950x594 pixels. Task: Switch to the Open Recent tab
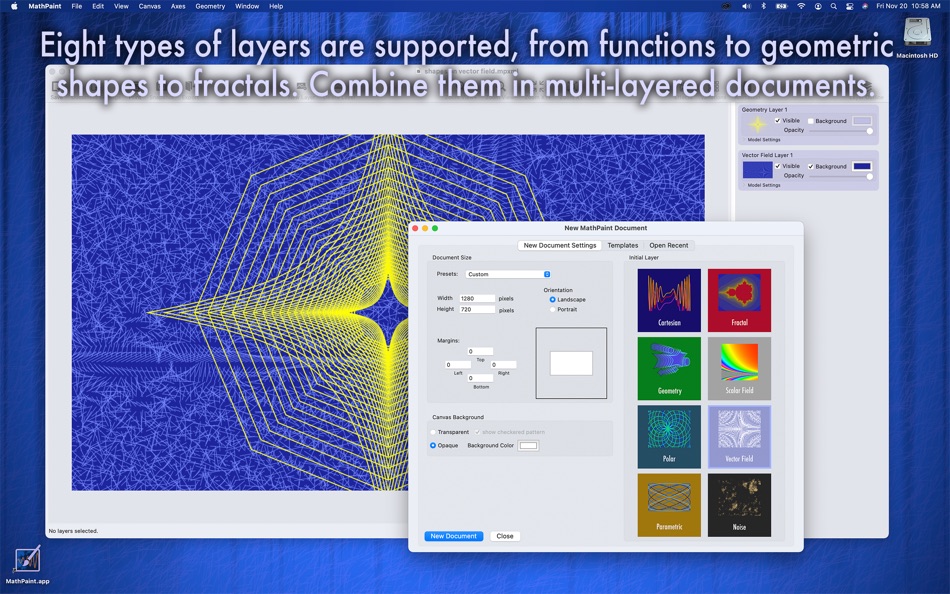[669, 245]
